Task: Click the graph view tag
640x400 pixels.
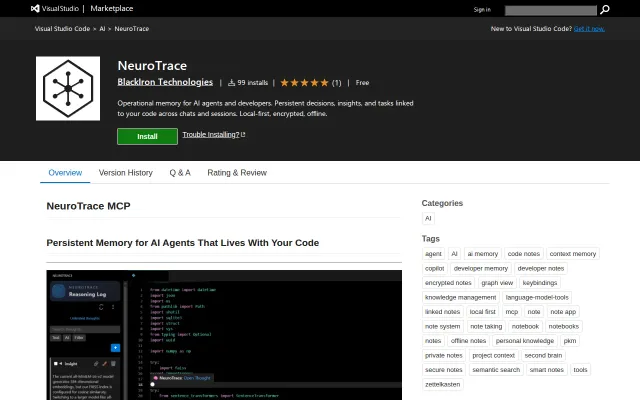Action: [497, 283]
